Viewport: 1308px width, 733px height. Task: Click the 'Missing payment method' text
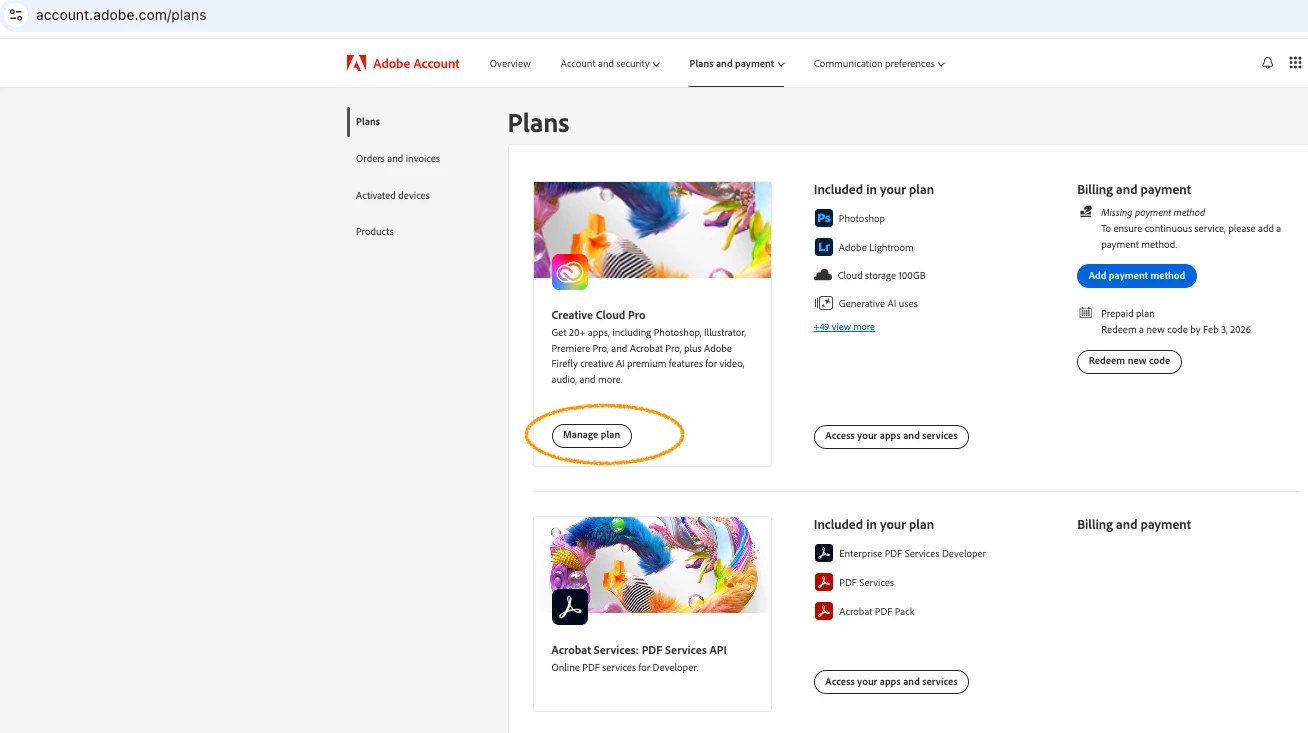[1153, 213]
